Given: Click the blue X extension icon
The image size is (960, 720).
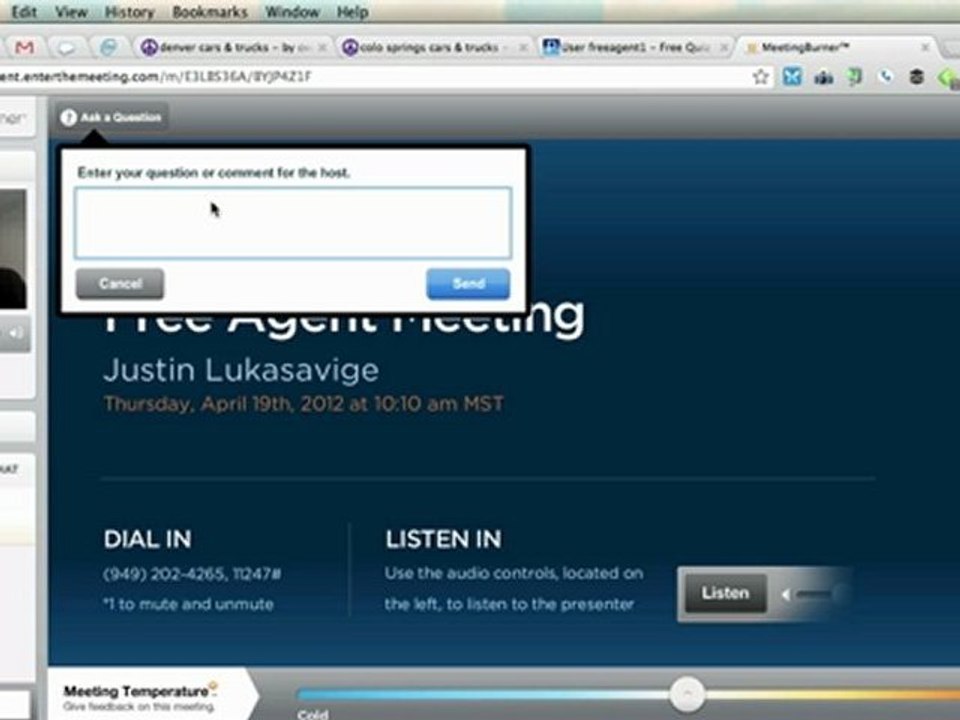Looking at the screenshot, I should (792, 77).
